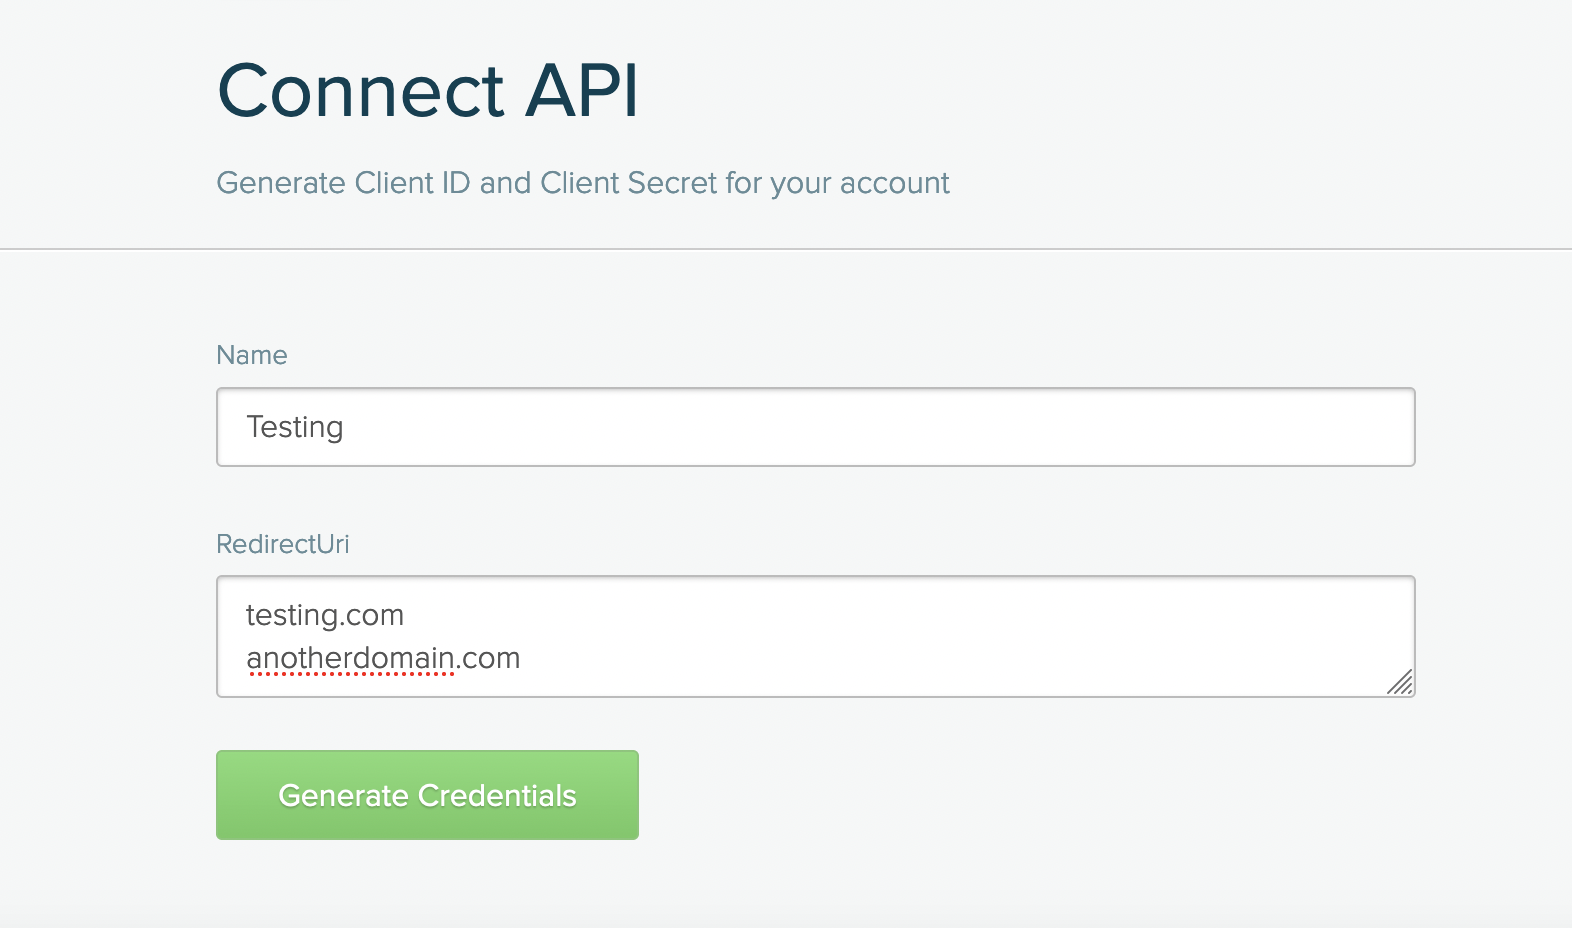The width and height of the screenshot is (1572, 928).
Task: Focus the Name input field
Action: (815, 427)
